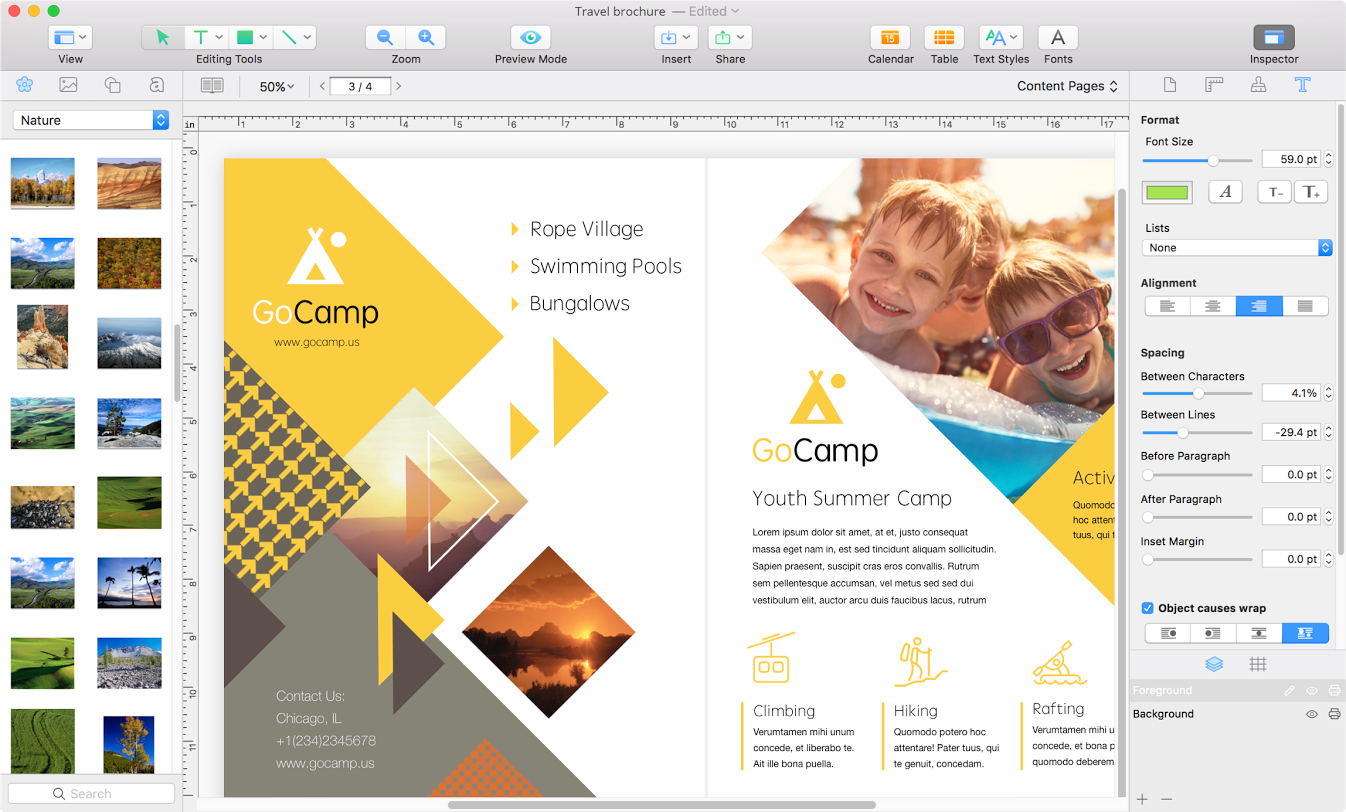Open the Lists dropdown set to None
Image resolution: width=1346 pixels, height=812 pixels.
pyautogui.click(x=1237, y=248)
